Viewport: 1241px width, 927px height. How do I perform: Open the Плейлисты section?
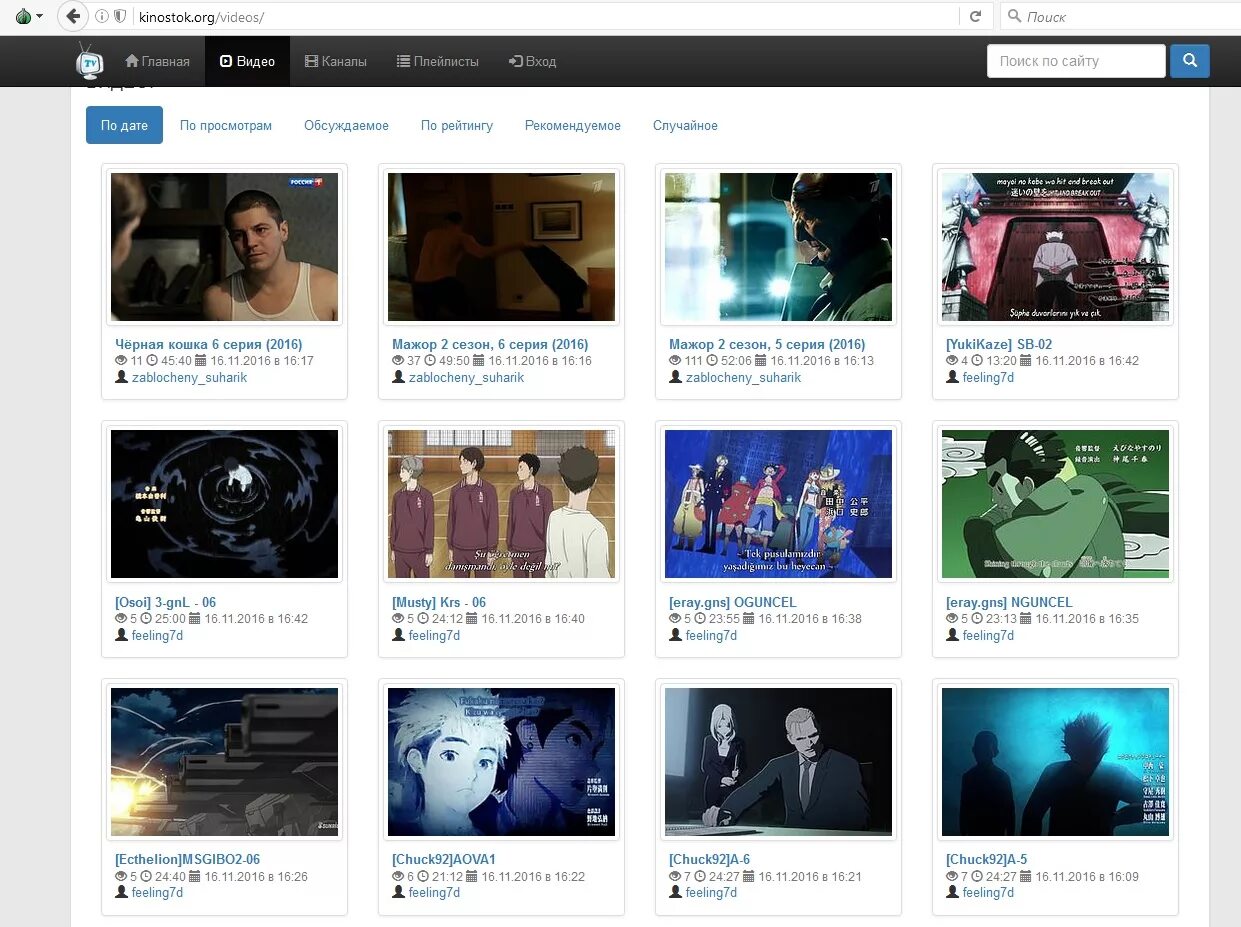pyautogui.click(x=438, y=61)
